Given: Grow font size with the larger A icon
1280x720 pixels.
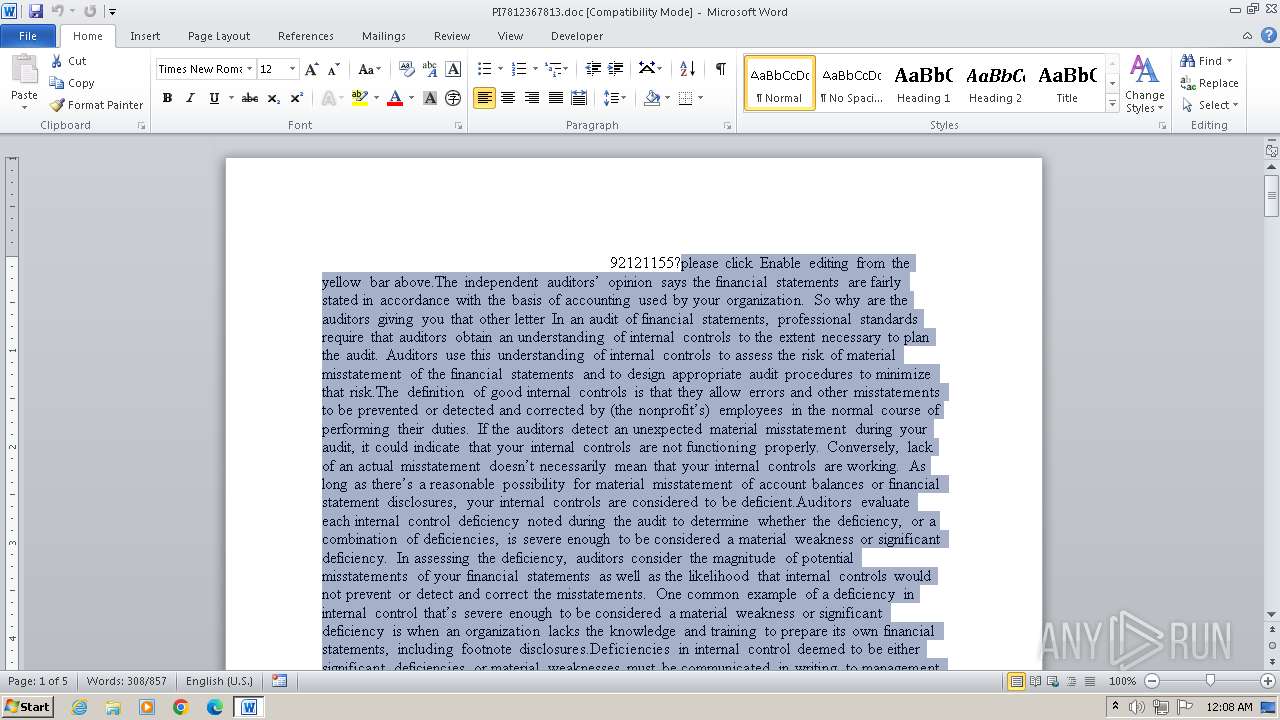Looking at the screenshot, I should (x=312, y=69).
